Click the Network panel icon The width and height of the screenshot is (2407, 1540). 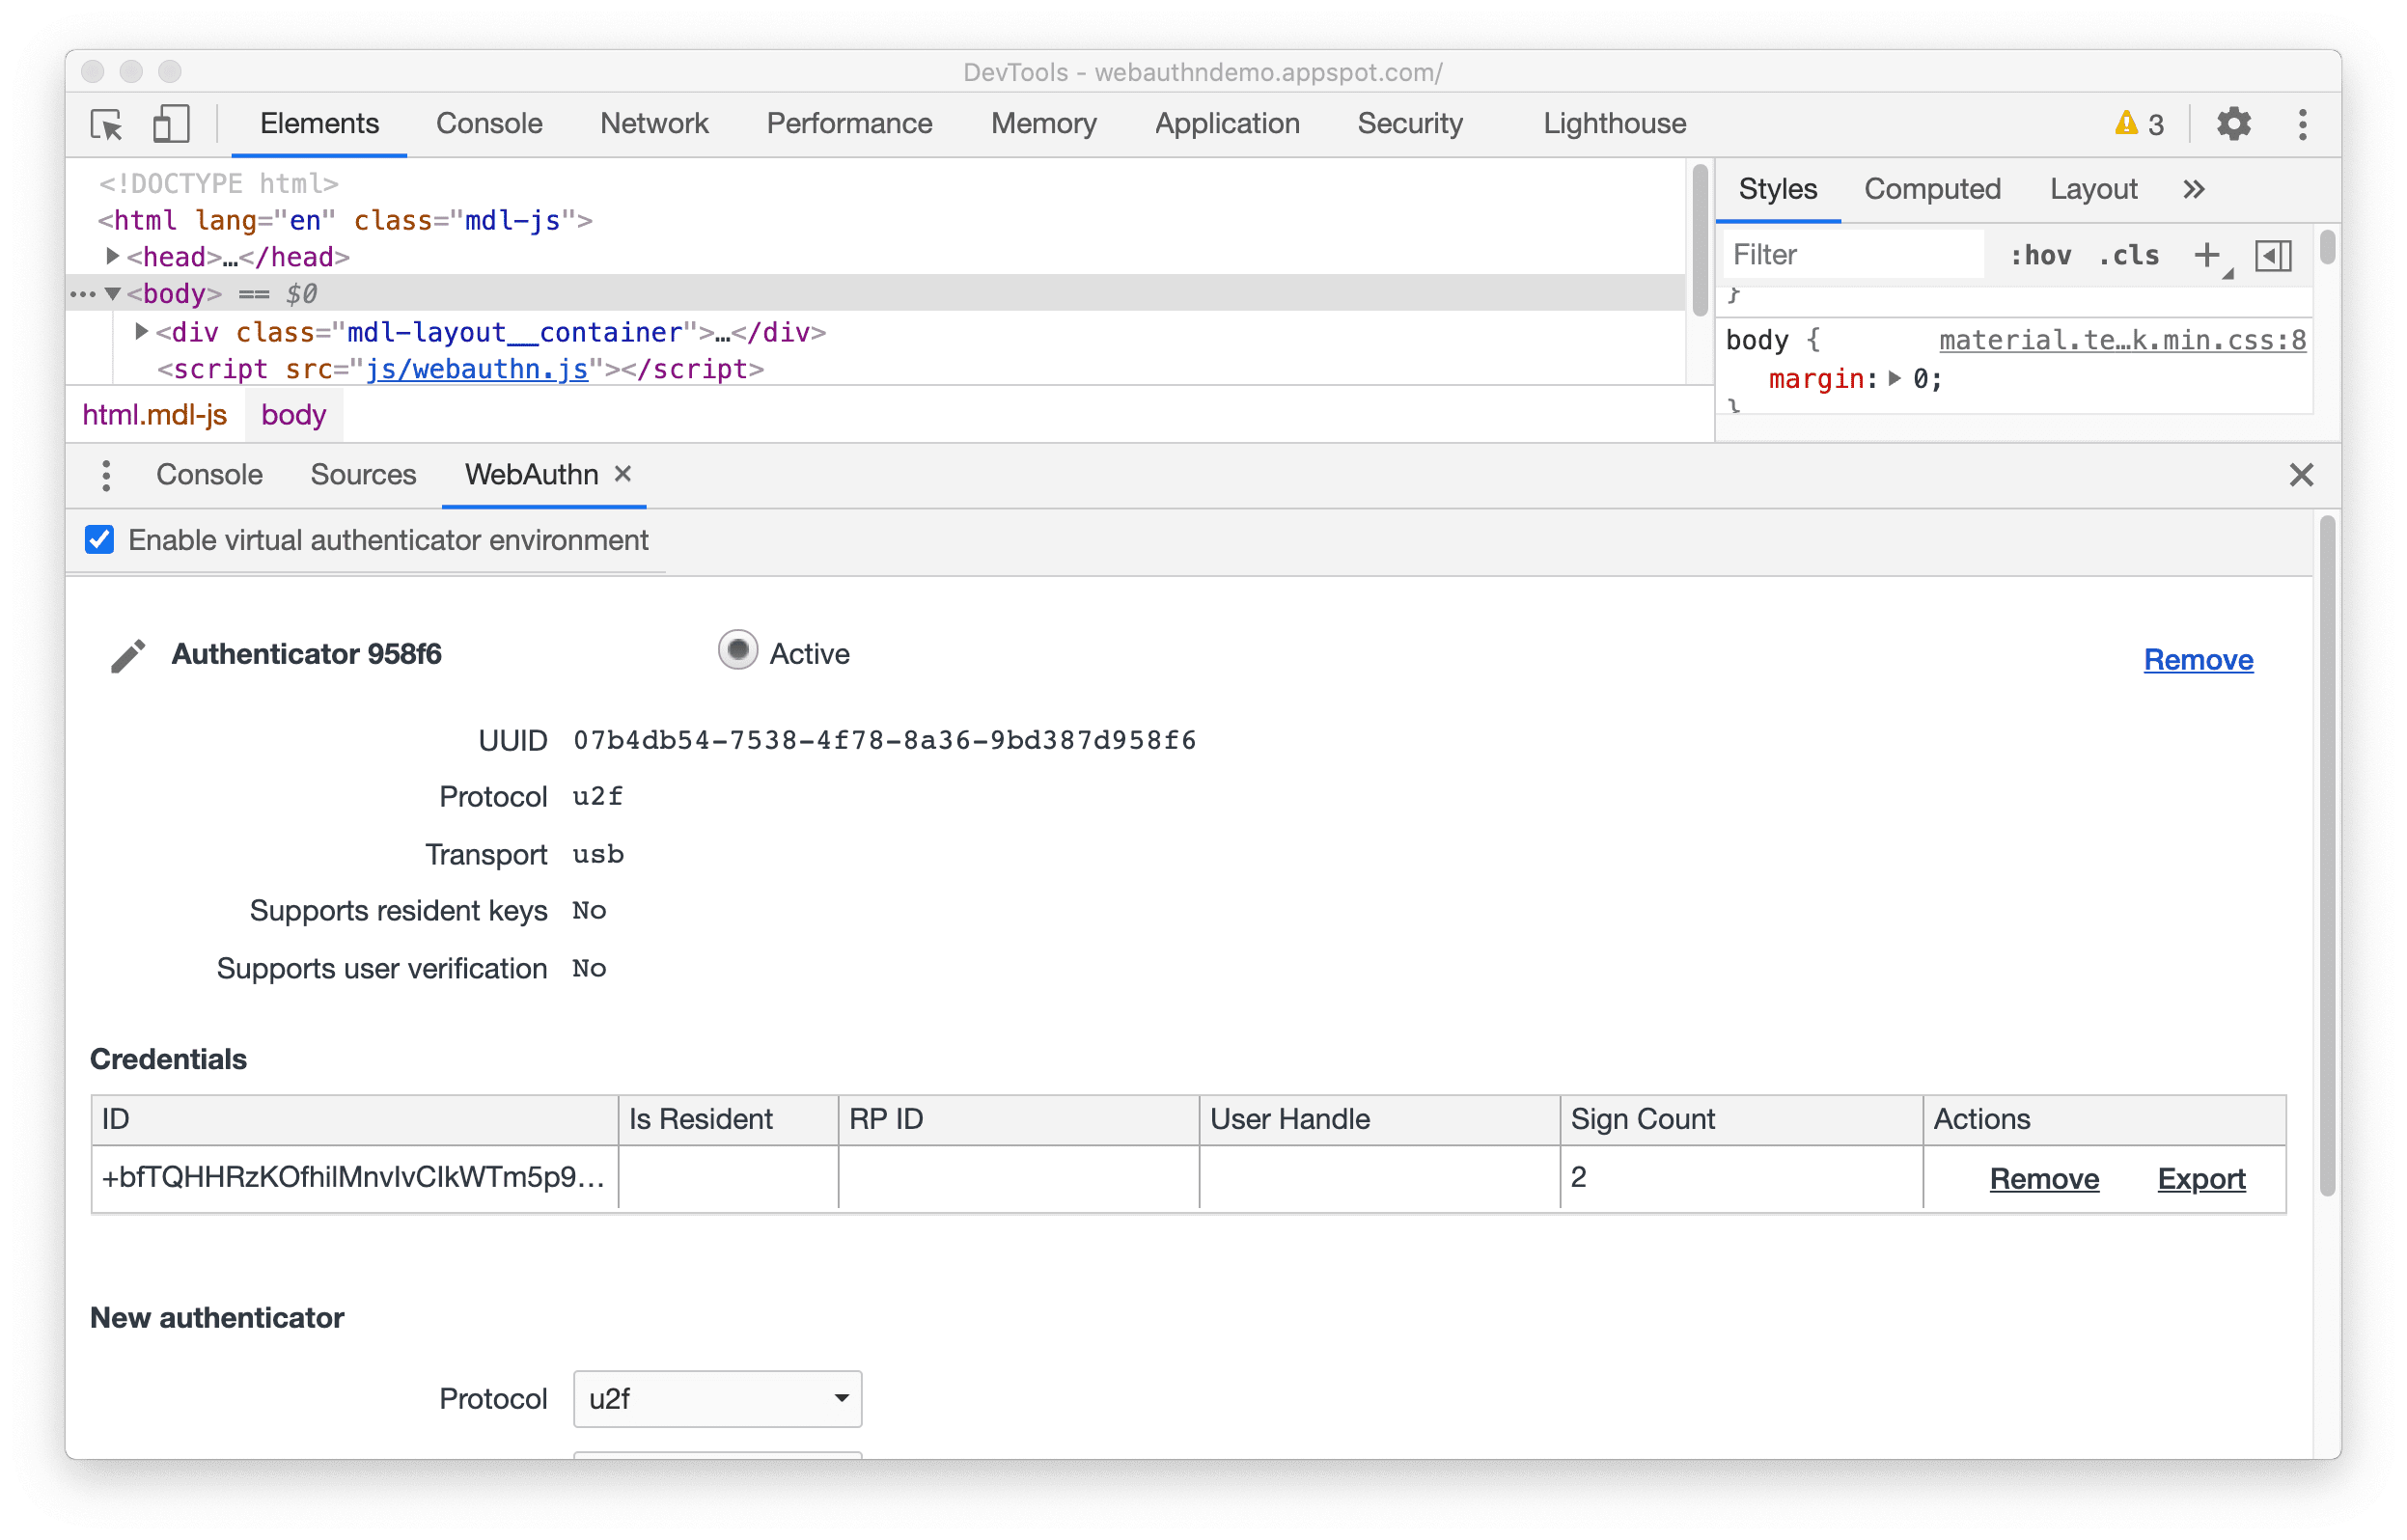point(654,124)
